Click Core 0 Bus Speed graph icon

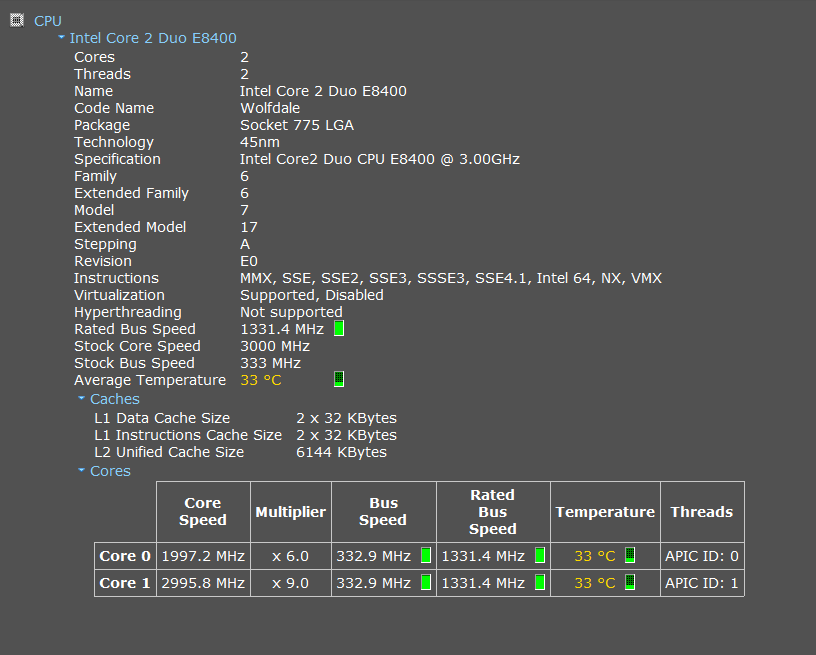[426, 556]
